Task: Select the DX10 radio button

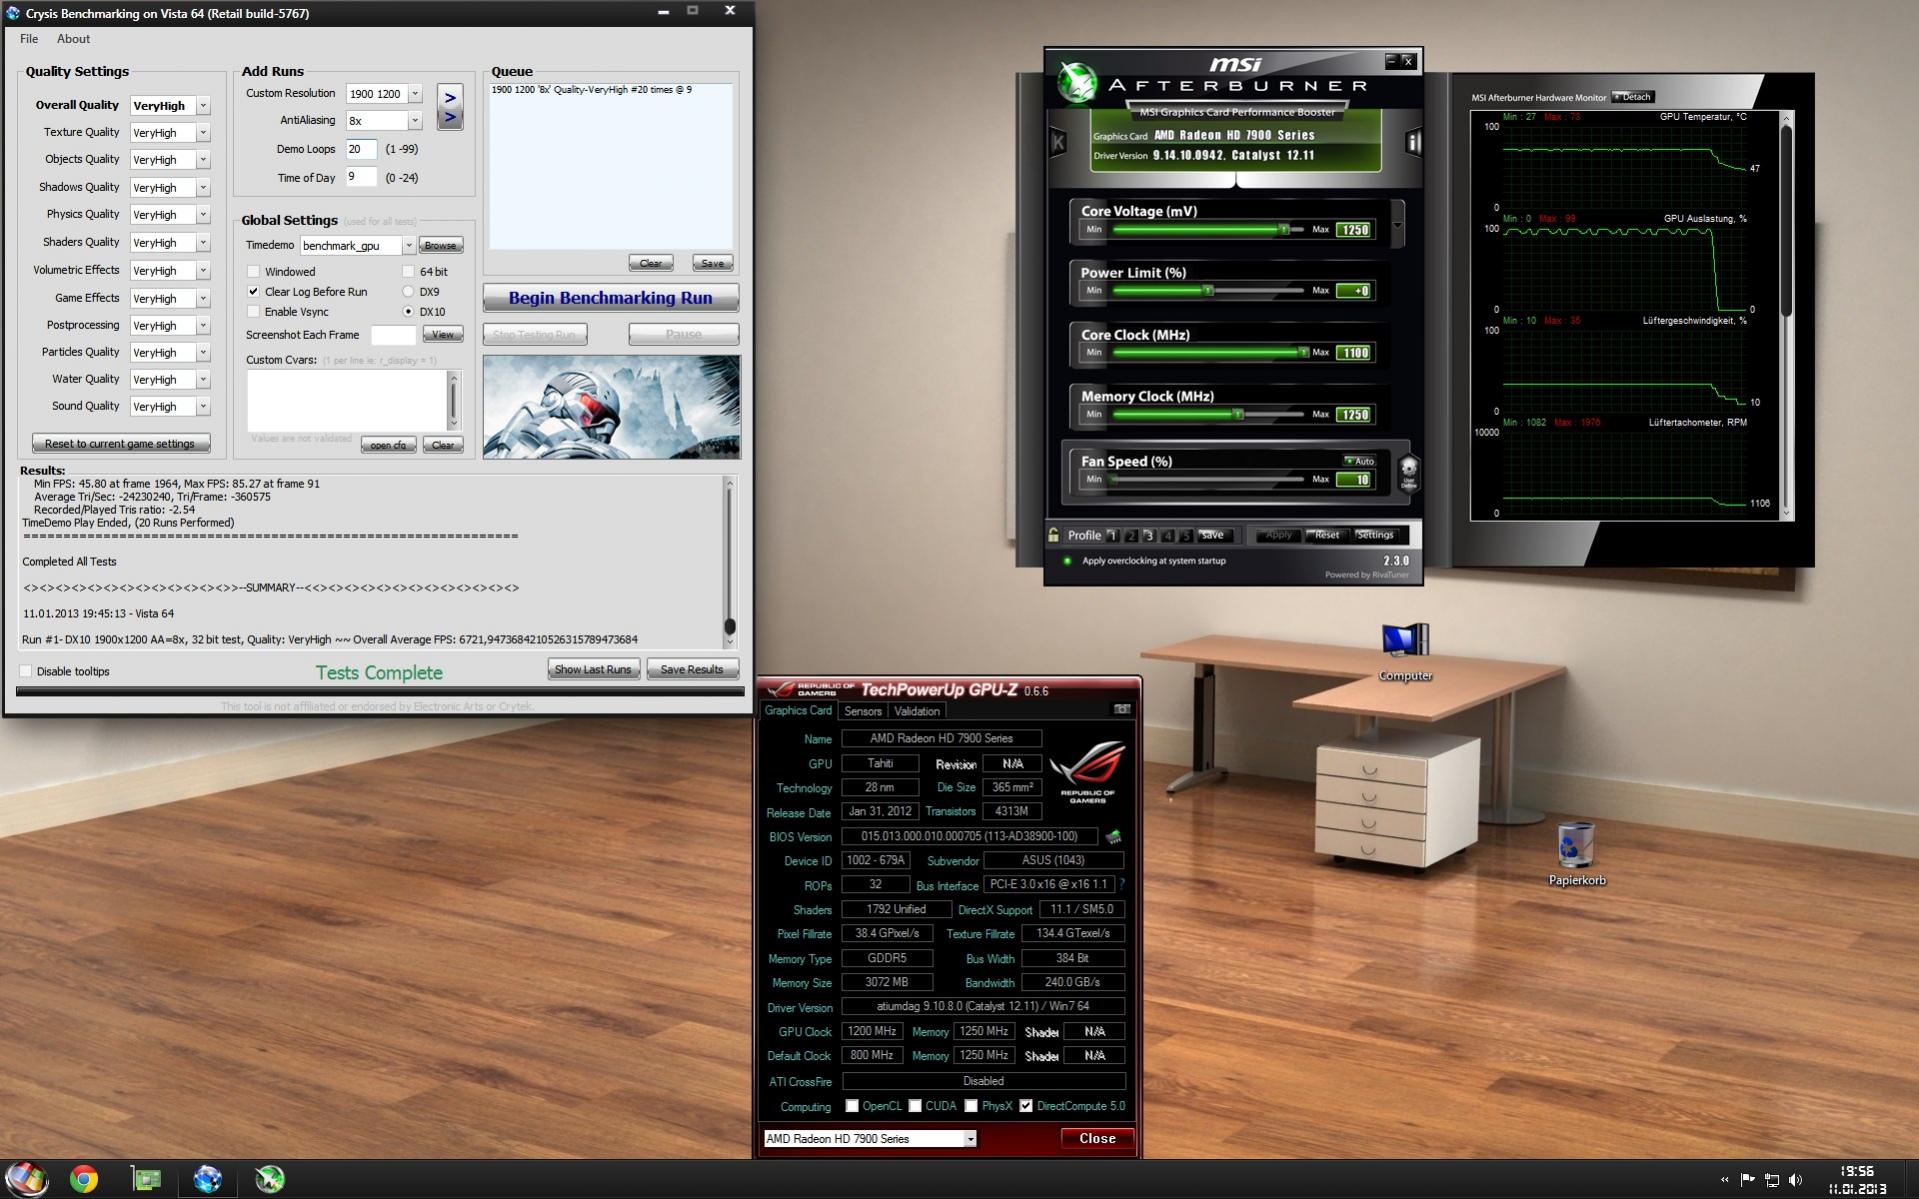Action: [408, 311]
